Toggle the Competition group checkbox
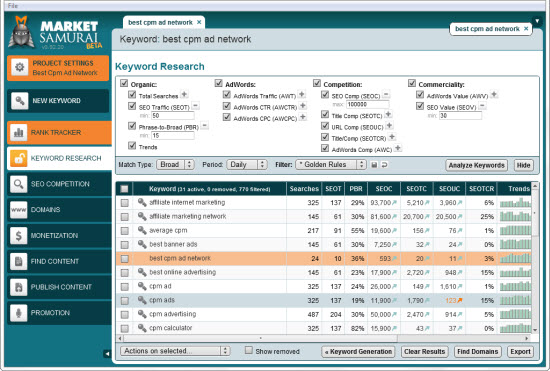 tap(317, 83)
